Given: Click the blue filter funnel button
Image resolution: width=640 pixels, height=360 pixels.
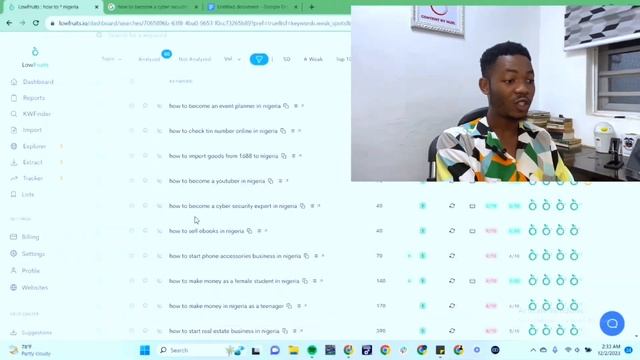Looking at the screenshot, I should click(259, 59).
